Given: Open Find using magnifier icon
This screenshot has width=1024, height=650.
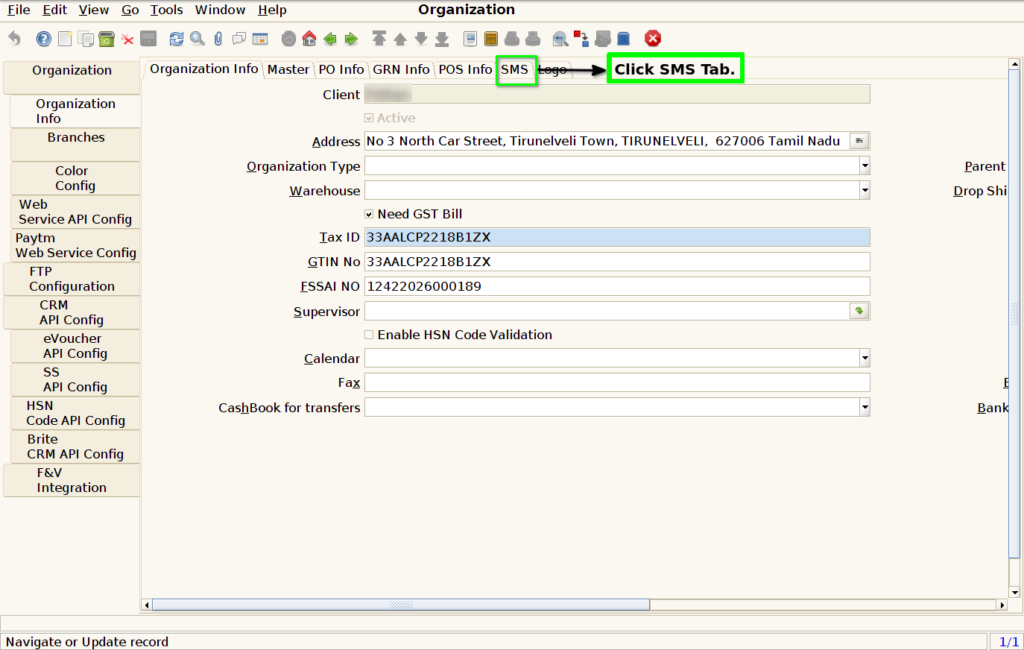Looking at the screenshot, I should click(197, 39).
